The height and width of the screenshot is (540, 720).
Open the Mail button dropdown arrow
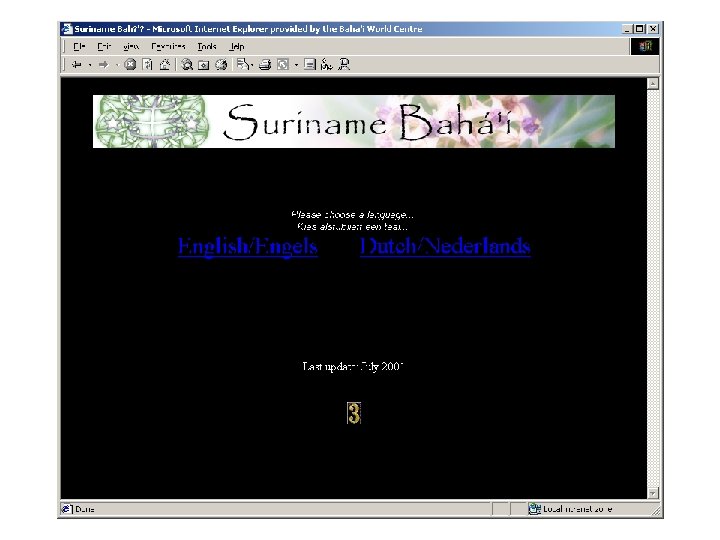coord(252,65)
